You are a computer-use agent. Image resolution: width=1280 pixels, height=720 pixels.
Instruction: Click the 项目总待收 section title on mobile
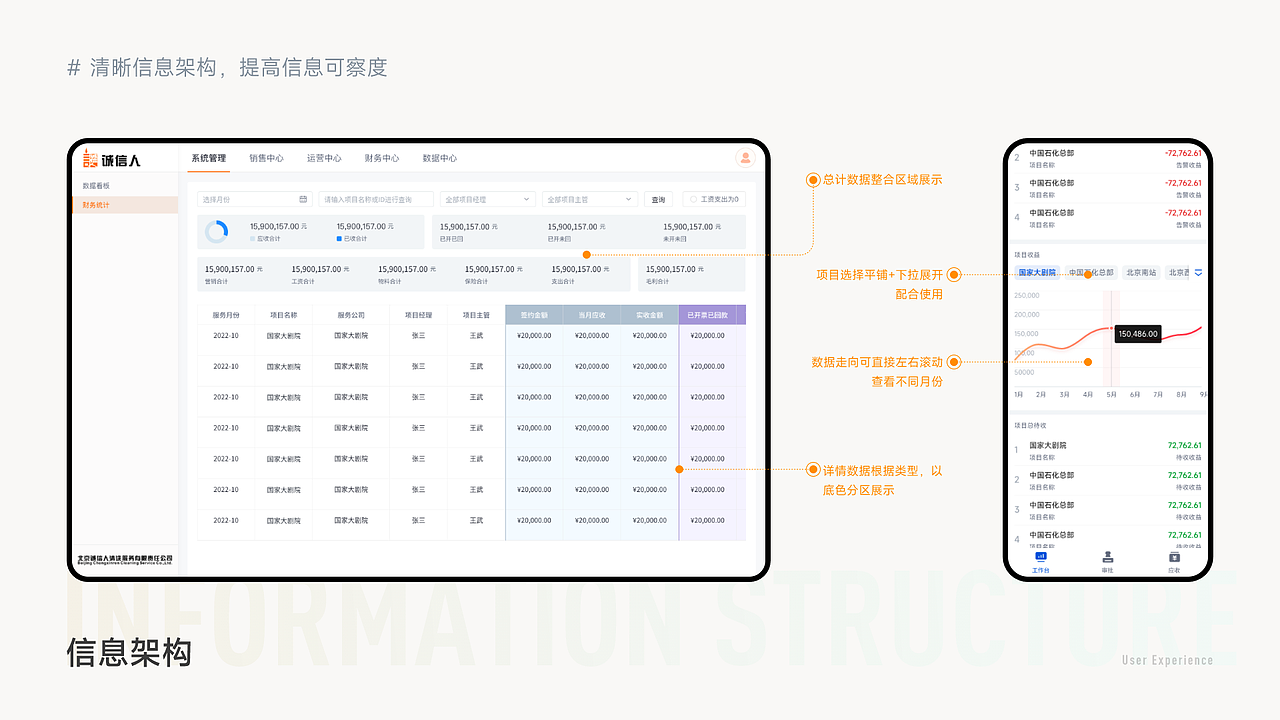click(1030, 425)
